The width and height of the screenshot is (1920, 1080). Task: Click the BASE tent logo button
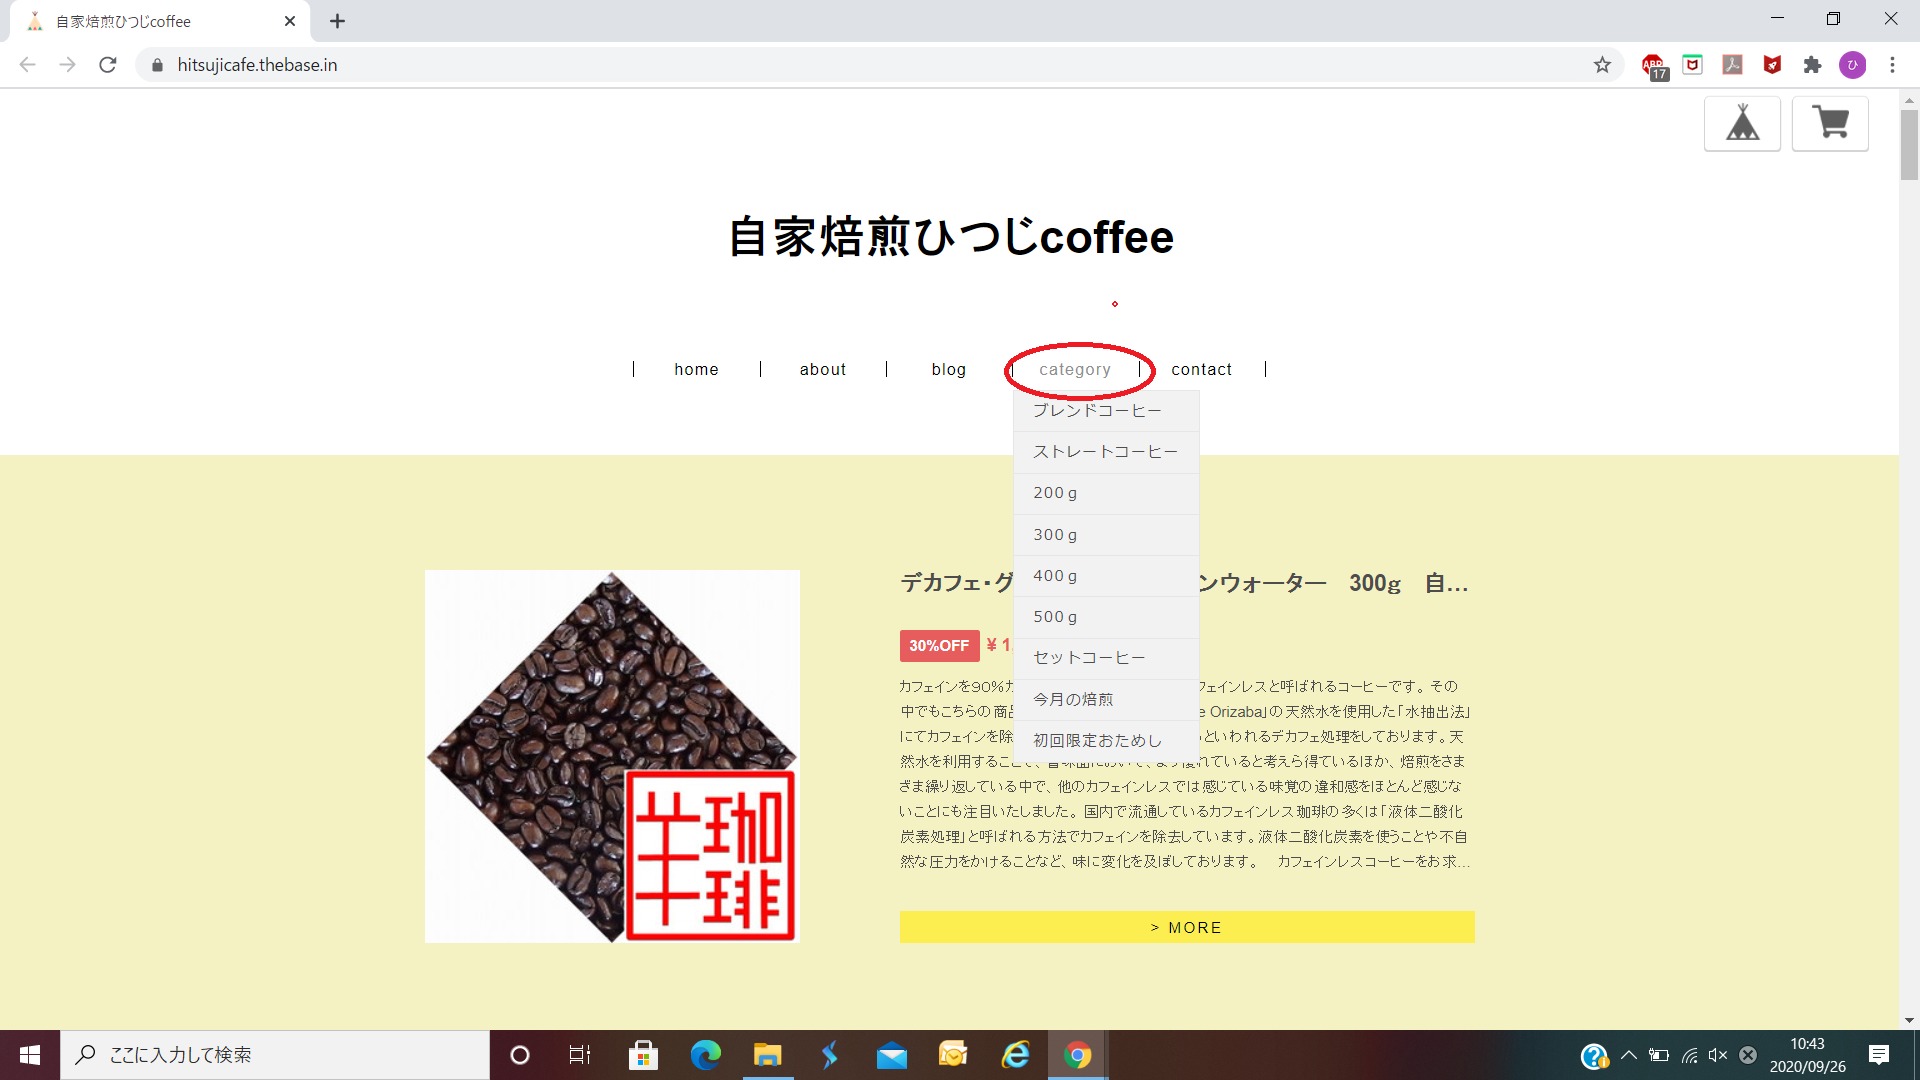pyautogui.click(x=1742, y=124)
